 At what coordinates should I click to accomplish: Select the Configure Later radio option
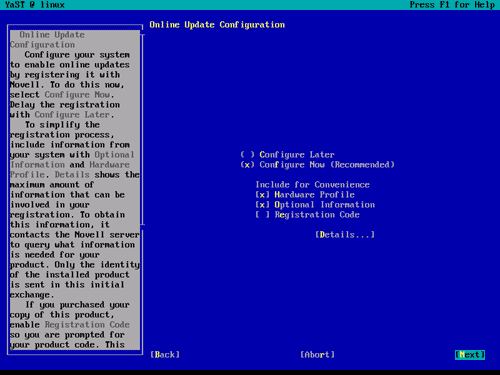coord(287,155)
